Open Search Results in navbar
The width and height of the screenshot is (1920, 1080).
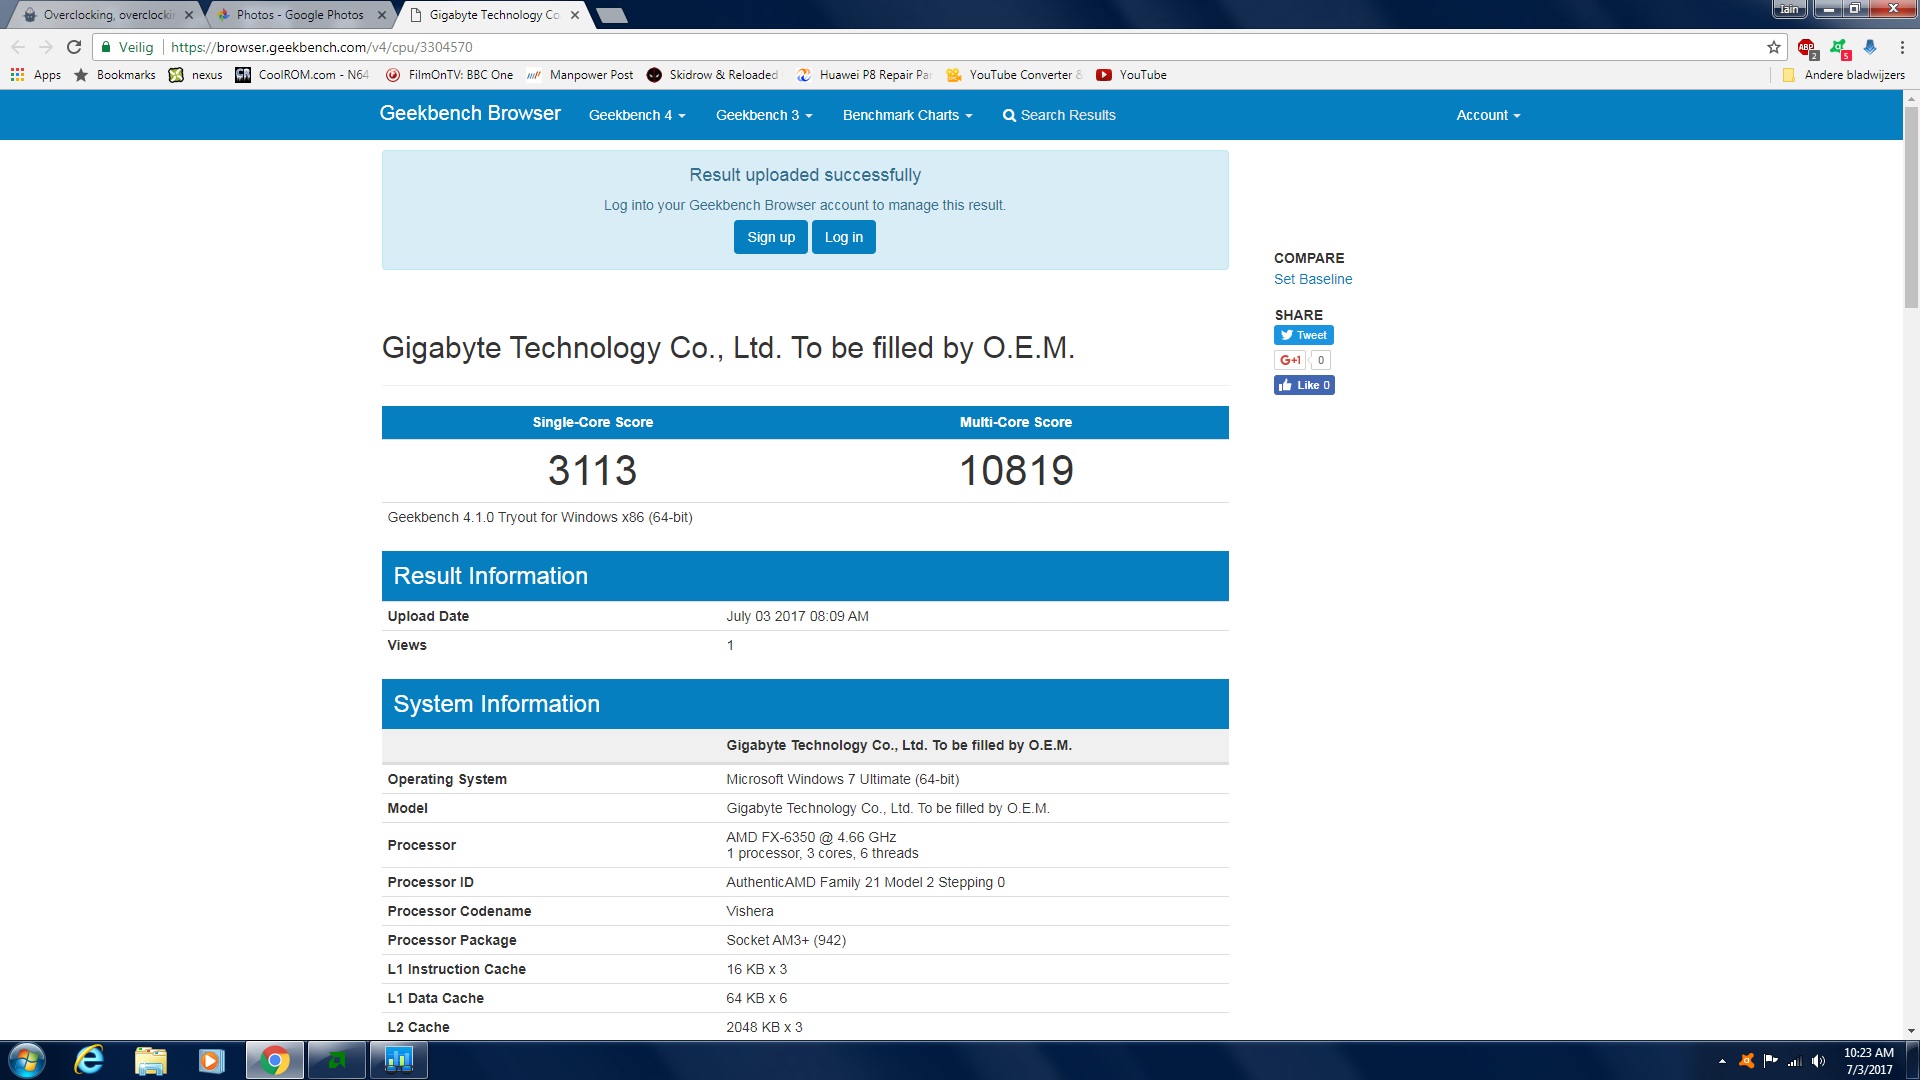(x=1059, y=115)
